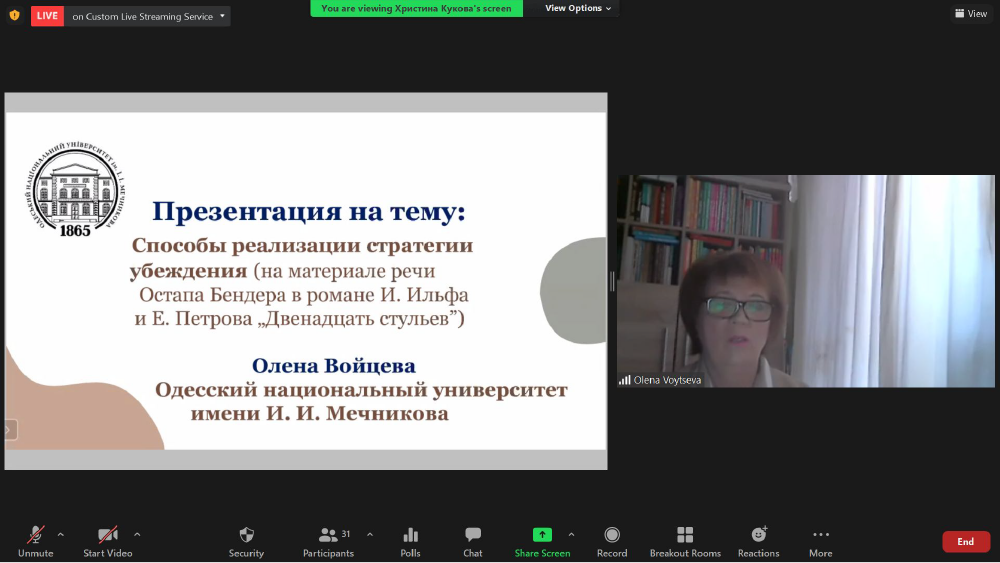1000x563 pixels.
Task: Open Breakout Rooms
Action: (x=685, y=541)
